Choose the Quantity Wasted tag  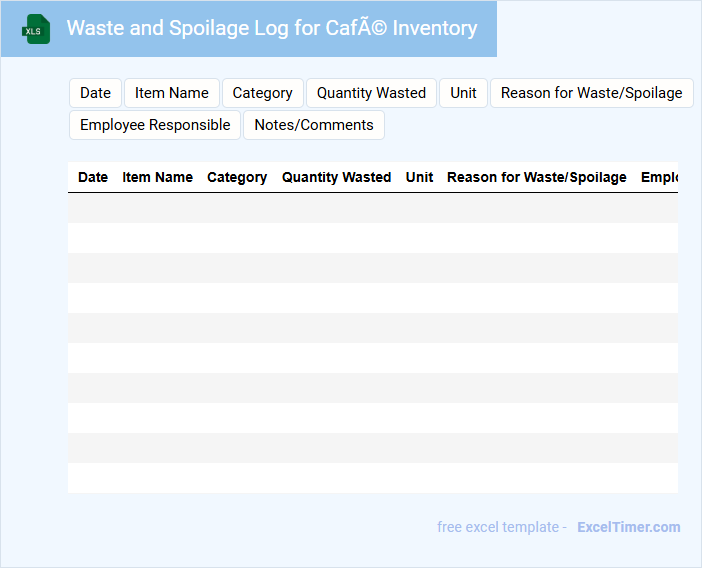tap(371, 93)
